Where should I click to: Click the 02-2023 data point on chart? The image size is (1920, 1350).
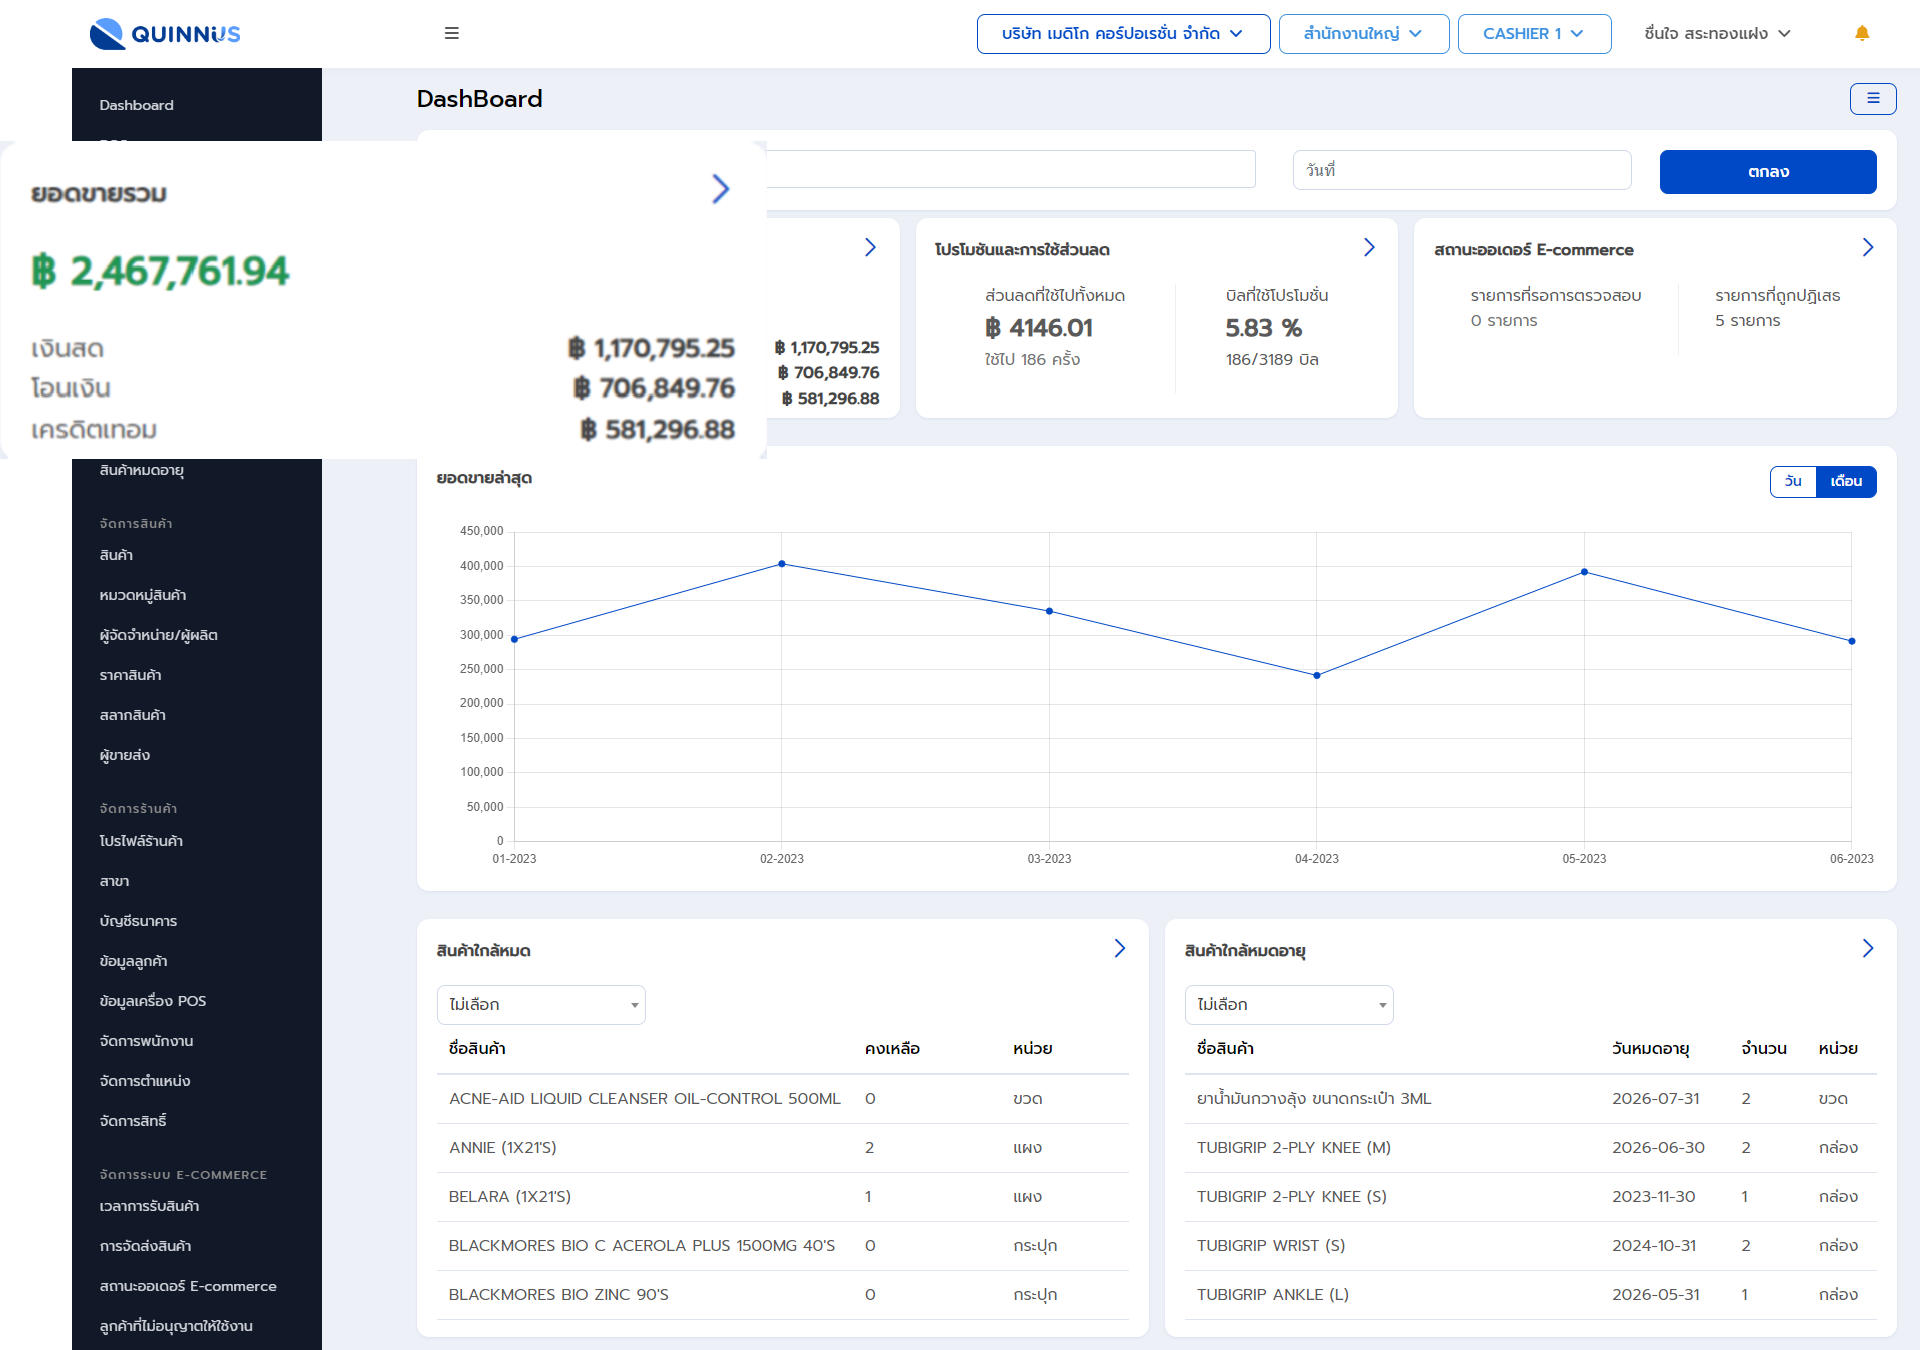(782, 564)
